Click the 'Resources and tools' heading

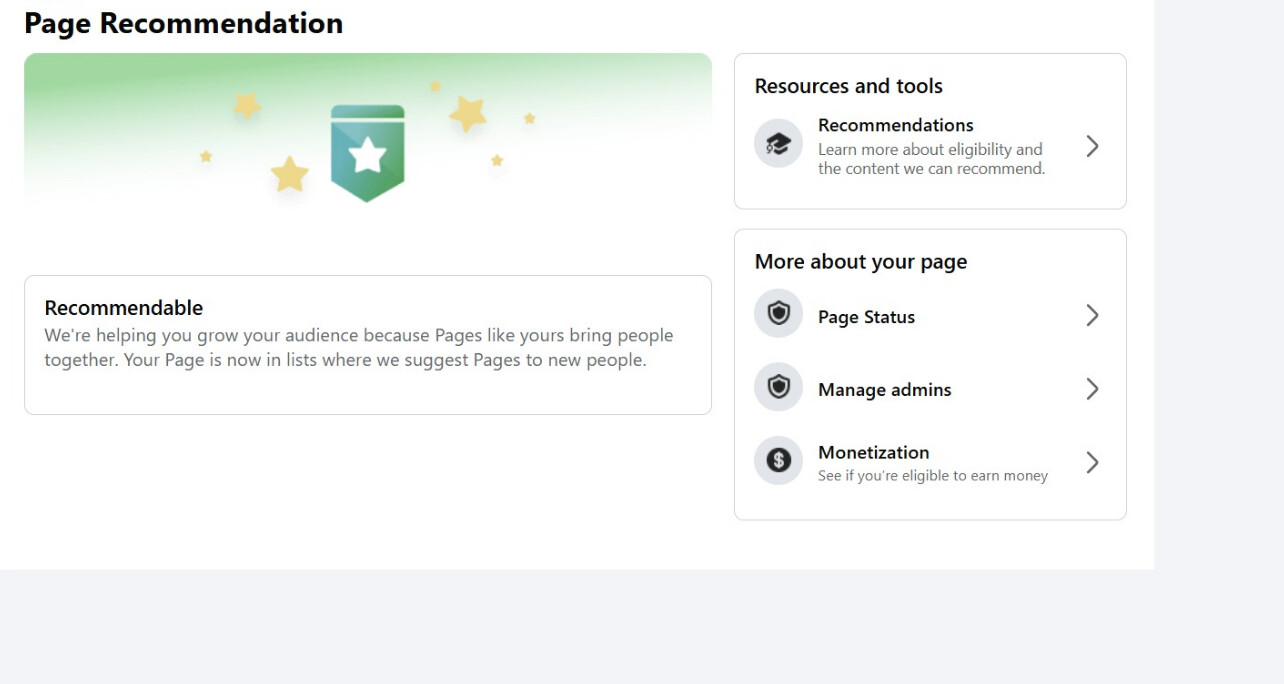(x=848, y=86)
